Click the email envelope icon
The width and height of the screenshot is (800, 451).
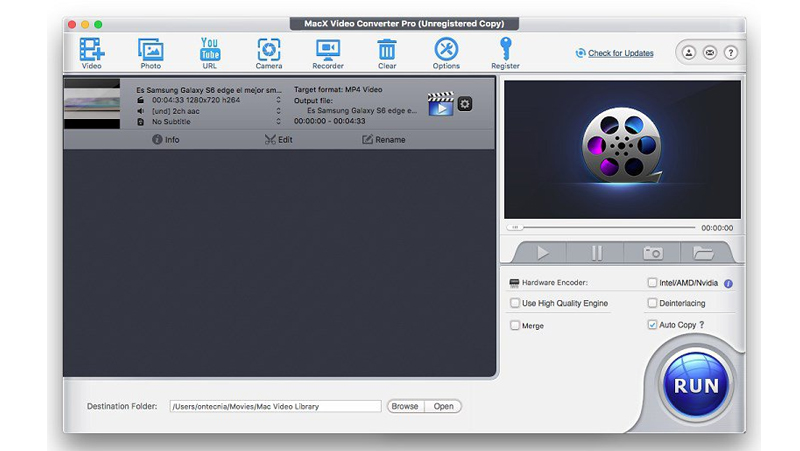coord(710,53)
